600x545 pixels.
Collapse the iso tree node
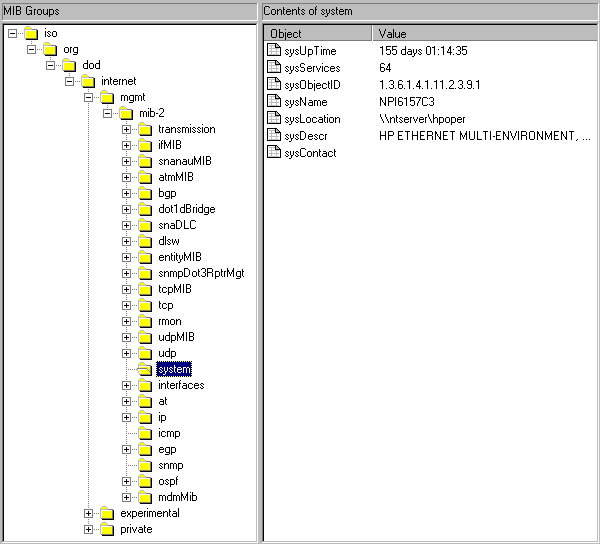point(12,34)
